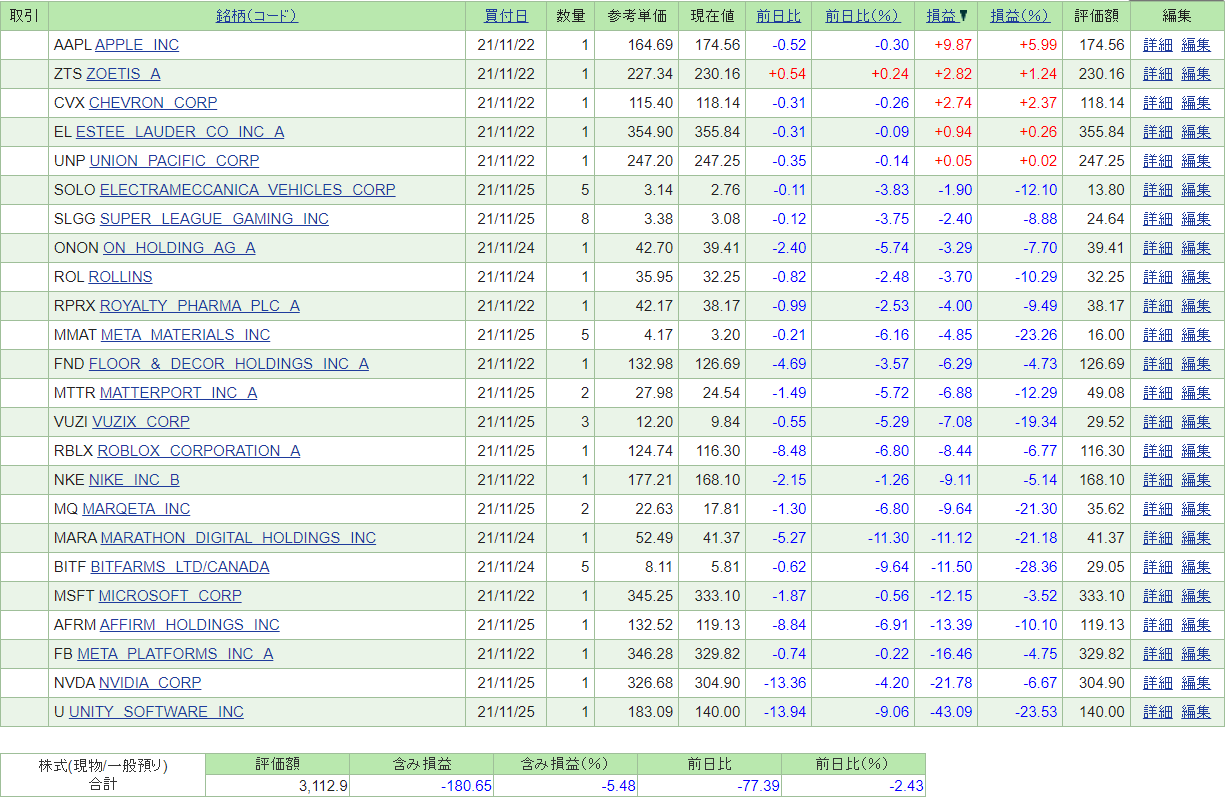1230x799 pixels.
Task: Open MARATHON DIGITAL HOLDINGS INC link
Action: tap(239, 538)
